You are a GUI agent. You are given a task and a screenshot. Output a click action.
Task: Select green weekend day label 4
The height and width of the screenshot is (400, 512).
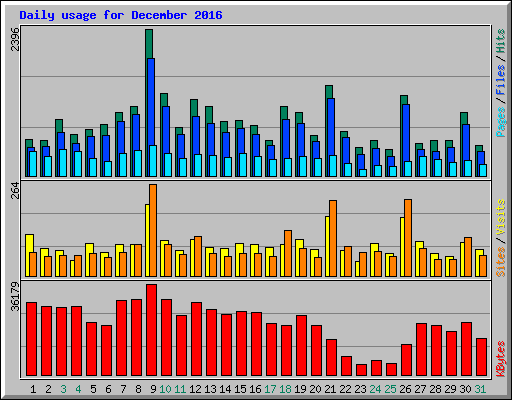(x=78, y=389)
